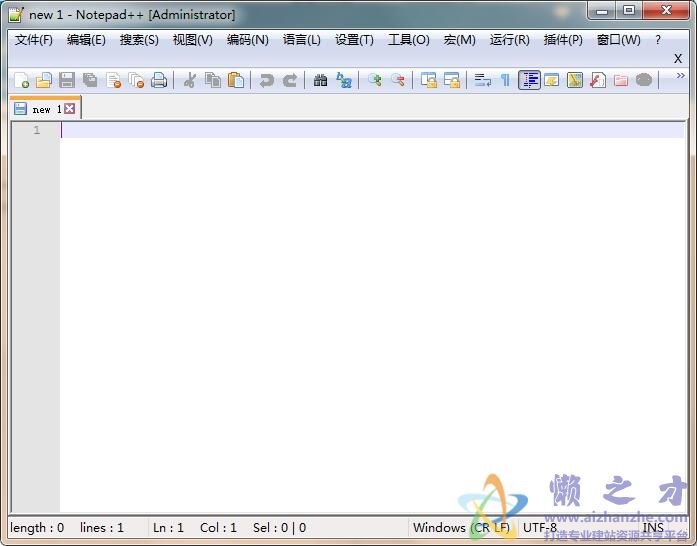Maximize the Notepad++ window
Viewport: 697px width, 546px height.
[x=629, y=10]
